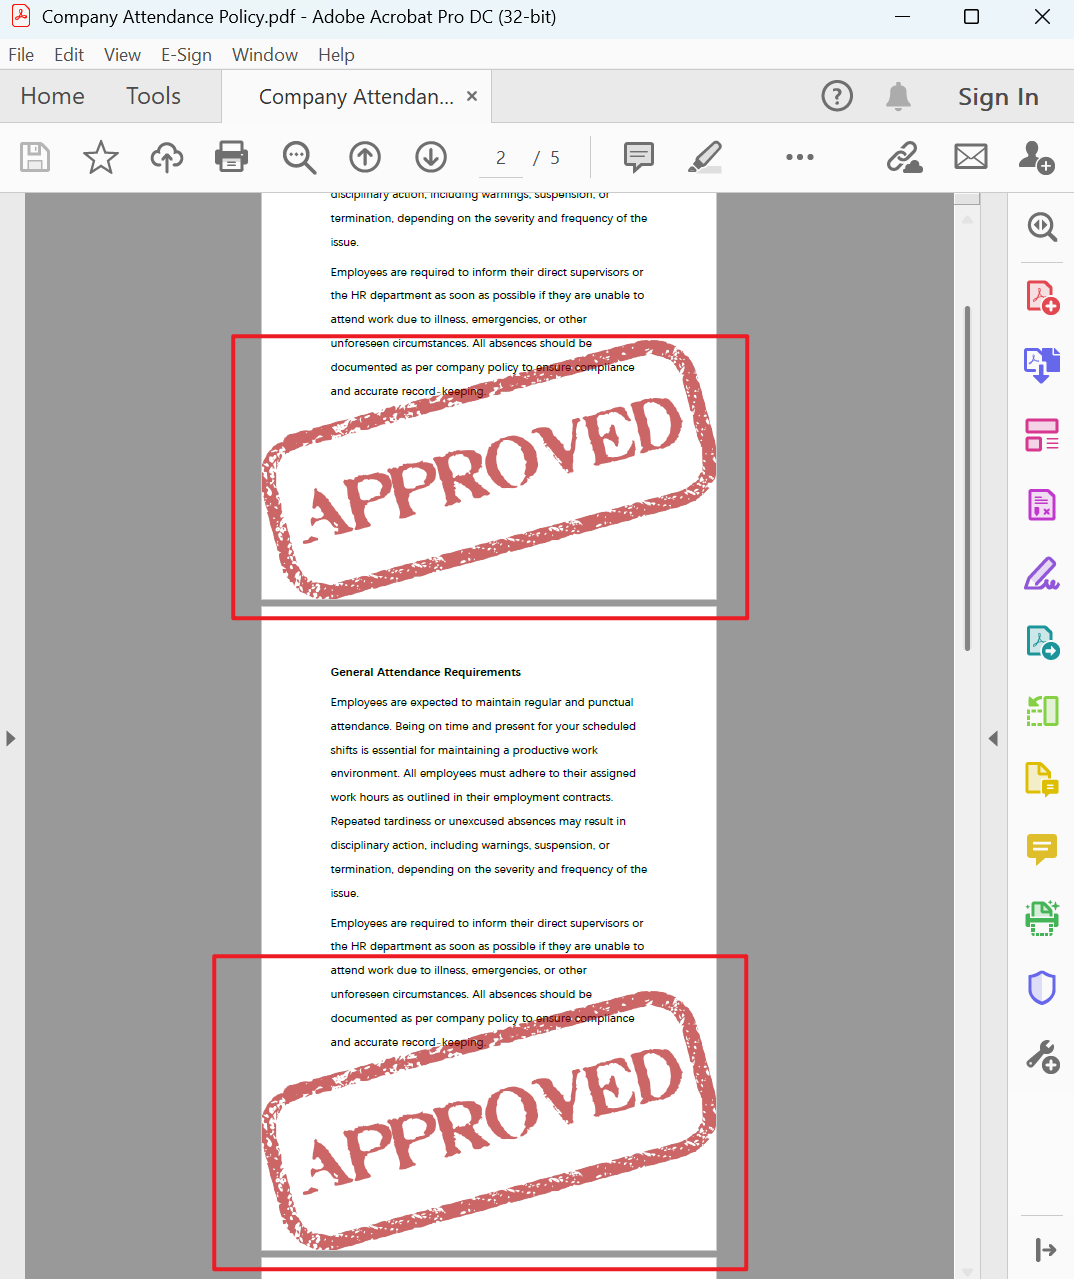Toggle favorite star for this document
The width and height of the screenshot is (1074, 1279).
click(100, 157)
